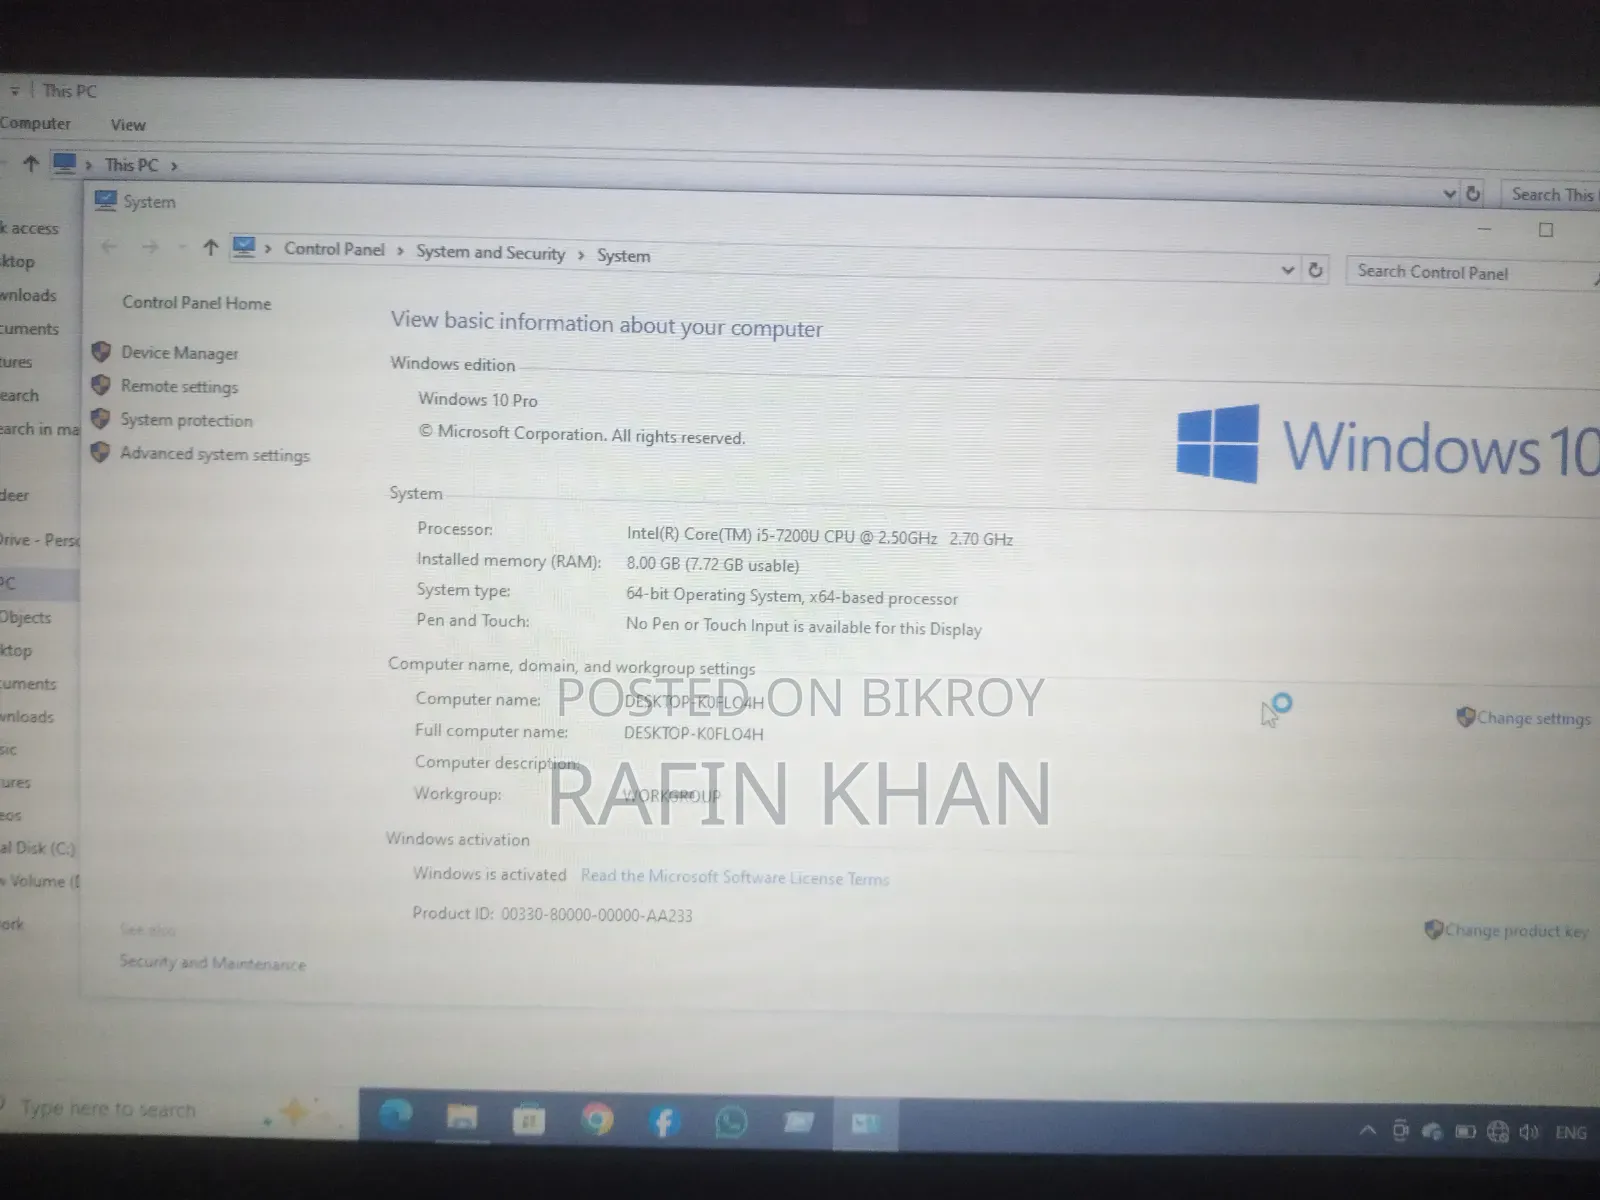Select the Product ID value text

pos(596,915)
